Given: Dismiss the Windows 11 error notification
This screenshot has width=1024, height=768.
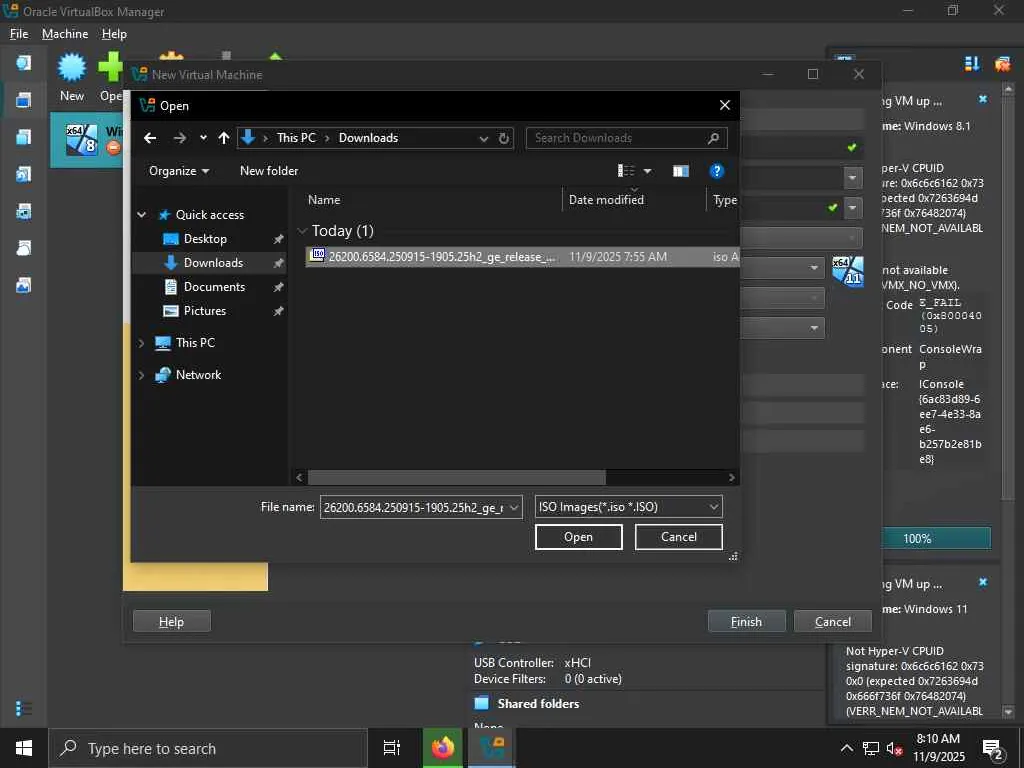Looking at the screenshot, I should (983, 582).
